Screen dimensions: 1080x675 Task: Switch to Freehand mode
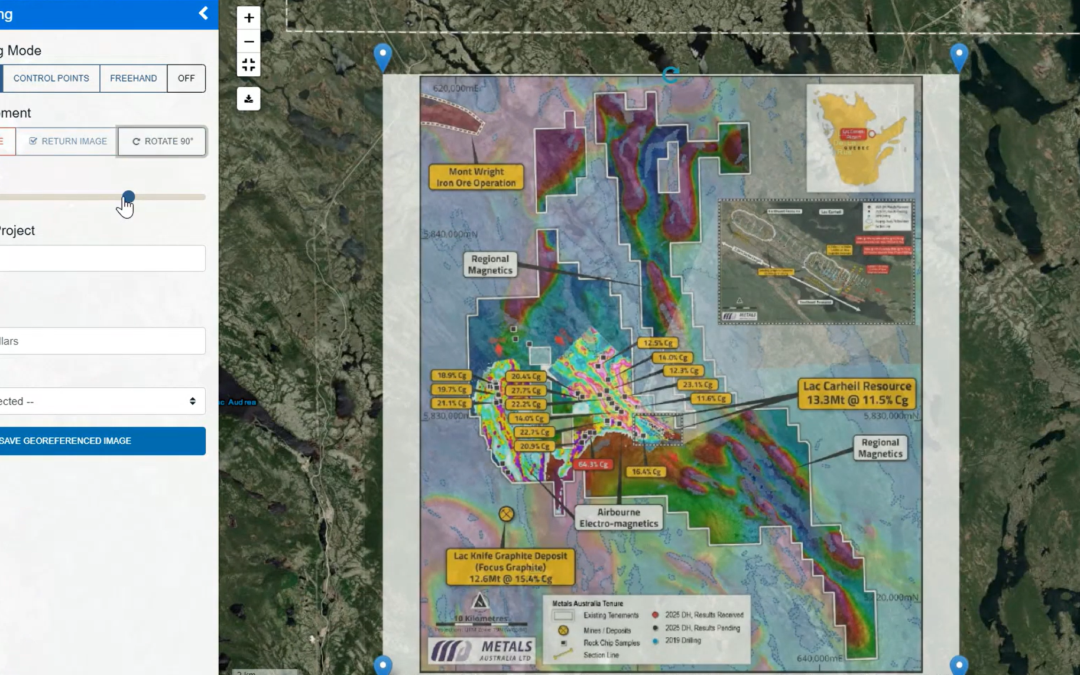coord(133,78)
